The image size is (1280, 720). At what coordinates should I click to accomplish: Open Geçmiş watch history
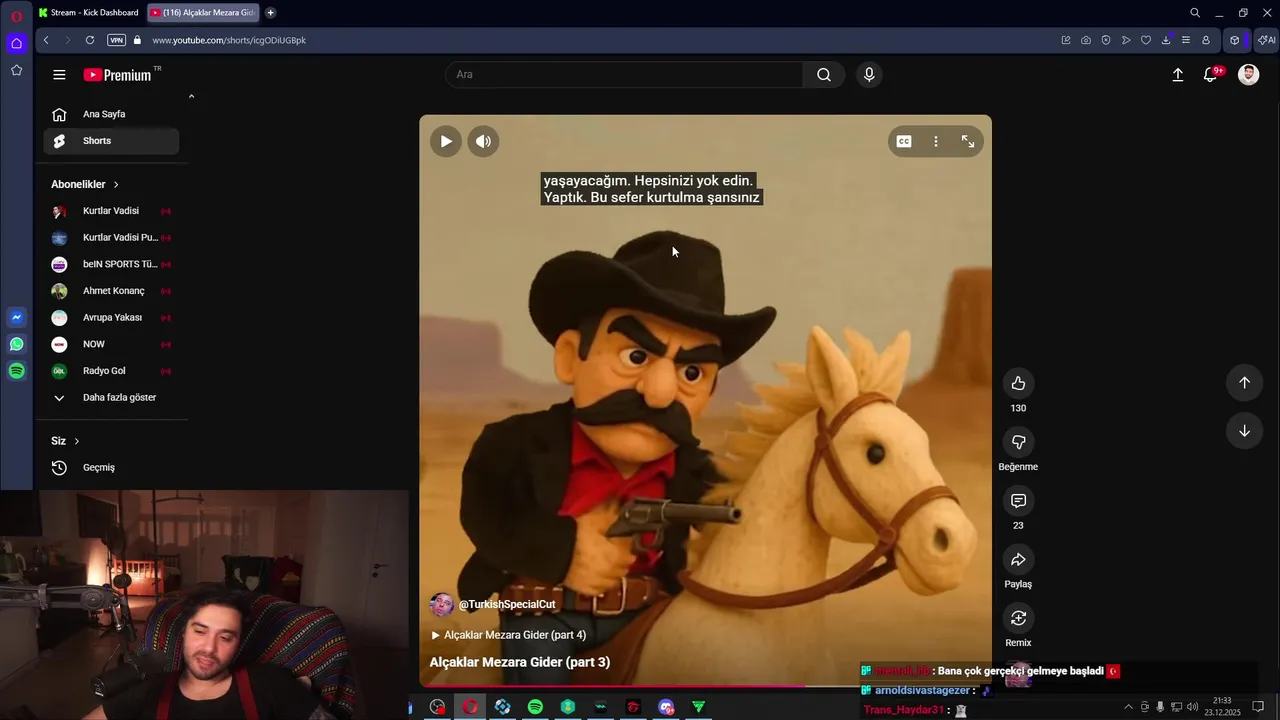point(111,468)
